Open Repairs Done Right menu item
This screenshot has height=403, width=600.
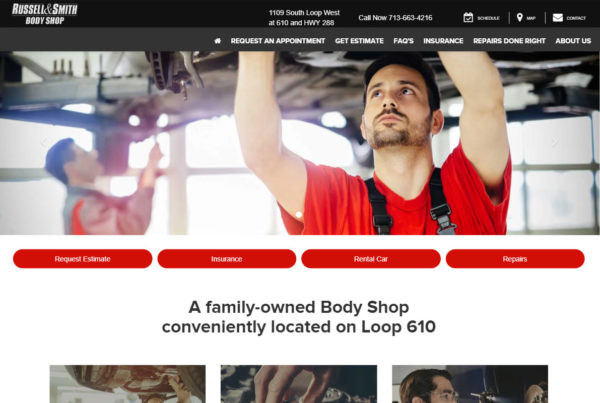509,41
